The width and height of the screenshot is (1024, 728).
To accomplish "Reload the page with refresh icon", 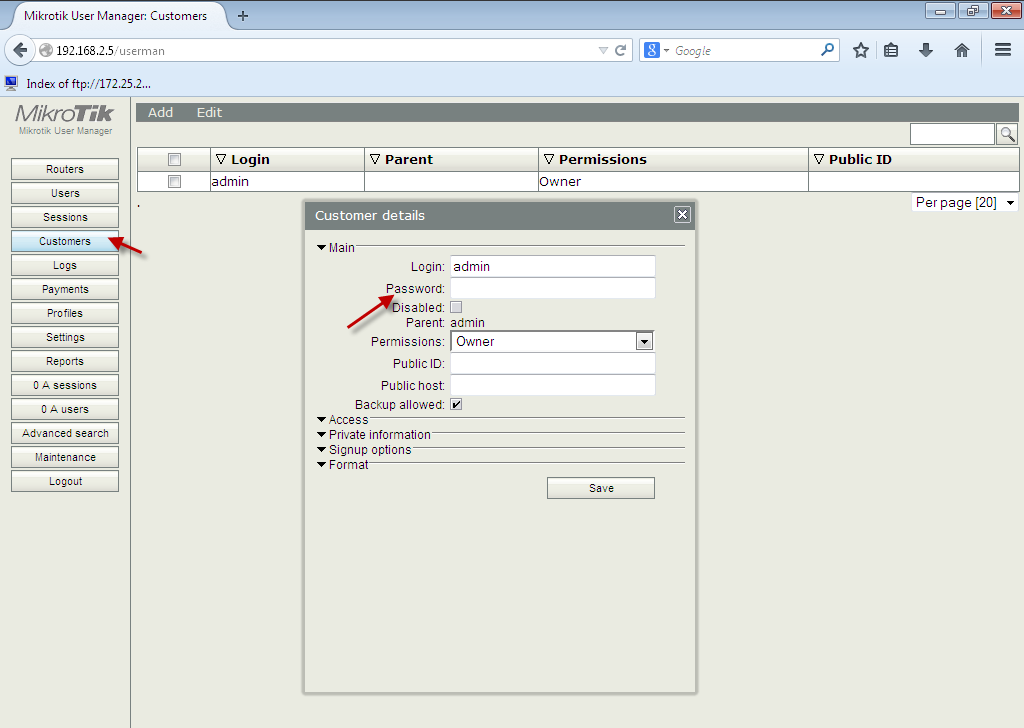I will click(x=620, y=50).
